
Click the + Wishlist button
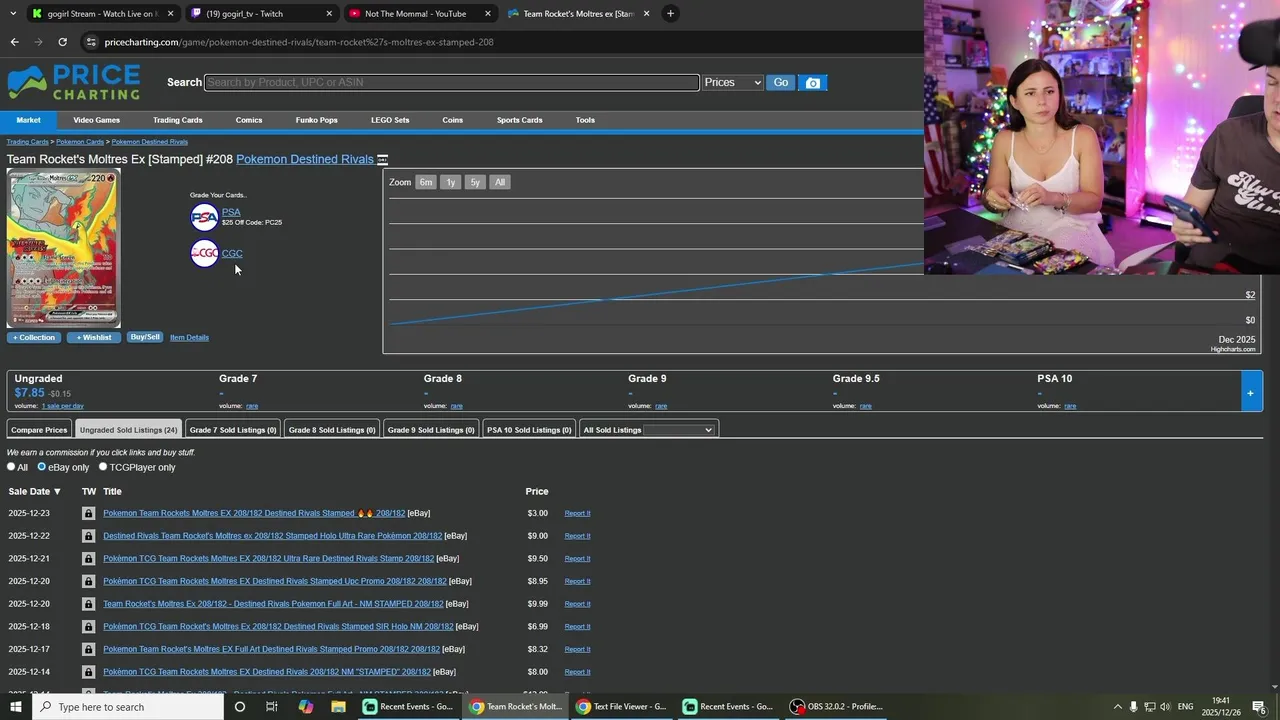click(x=94, y=338)
